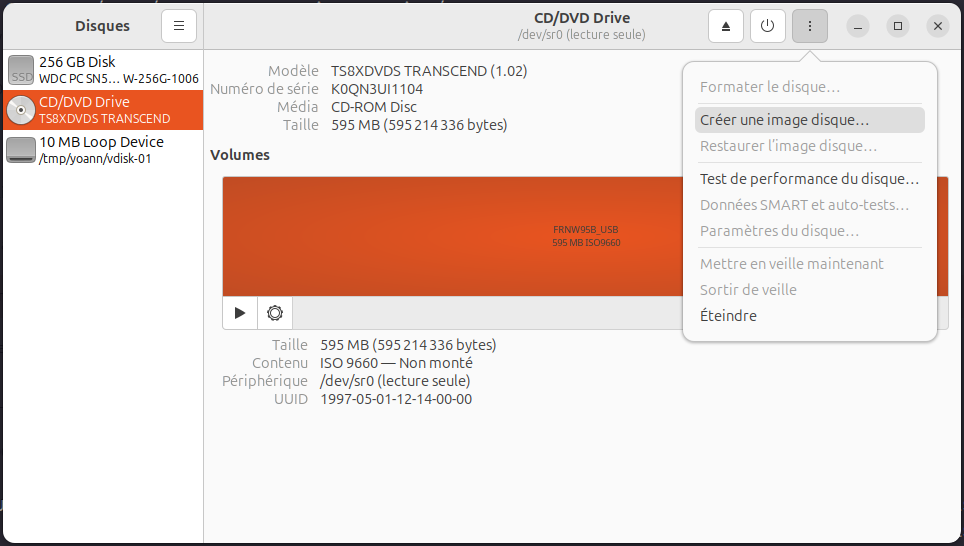The width and height of the screenshot is (964, 546).
Task: Close the Disques window
Action: [937, 26]
